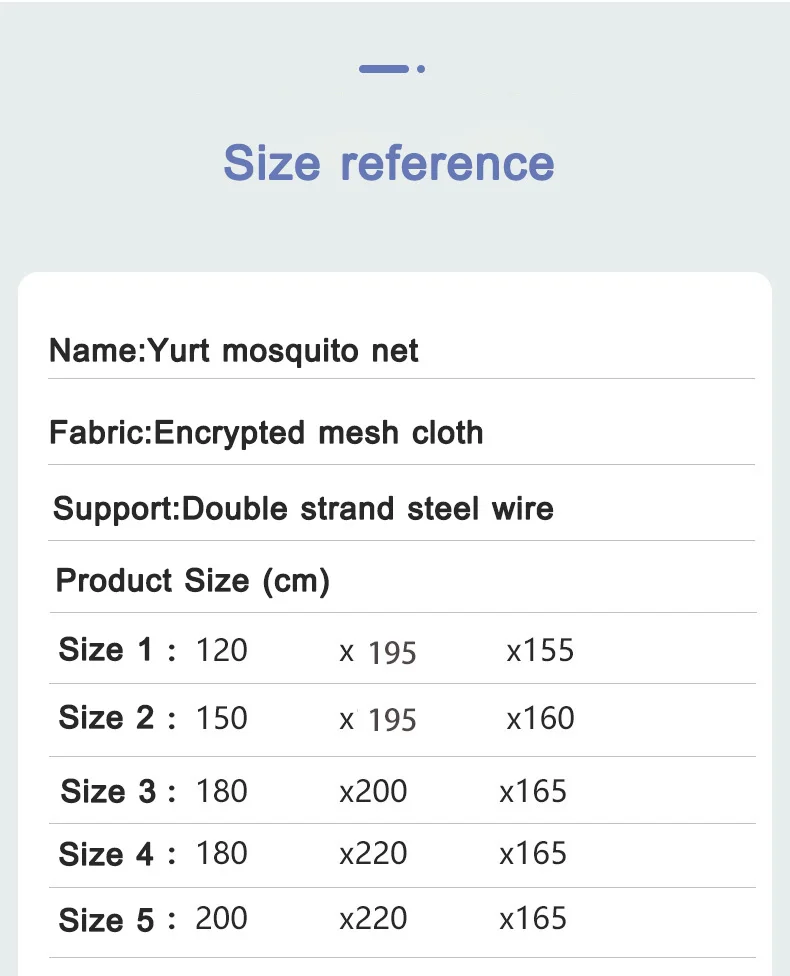
Task: Click the blue dash decoration above heading
Action: [x=384, y=68]
